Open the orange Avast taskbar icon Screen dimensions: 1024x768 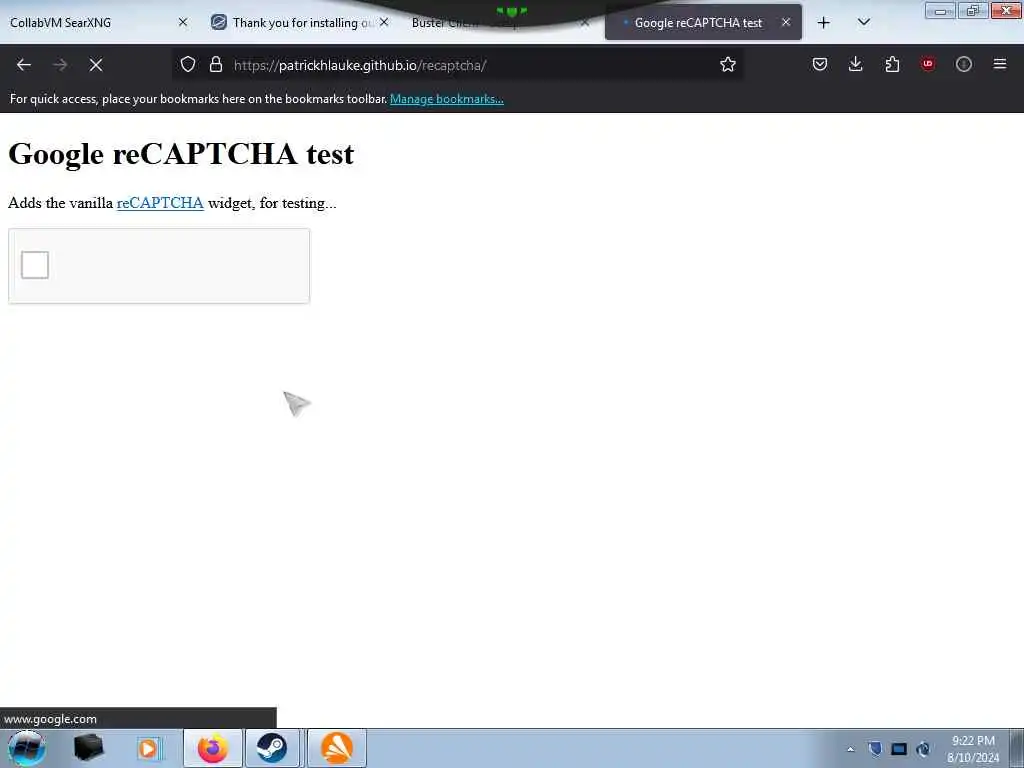pos(337,748)
